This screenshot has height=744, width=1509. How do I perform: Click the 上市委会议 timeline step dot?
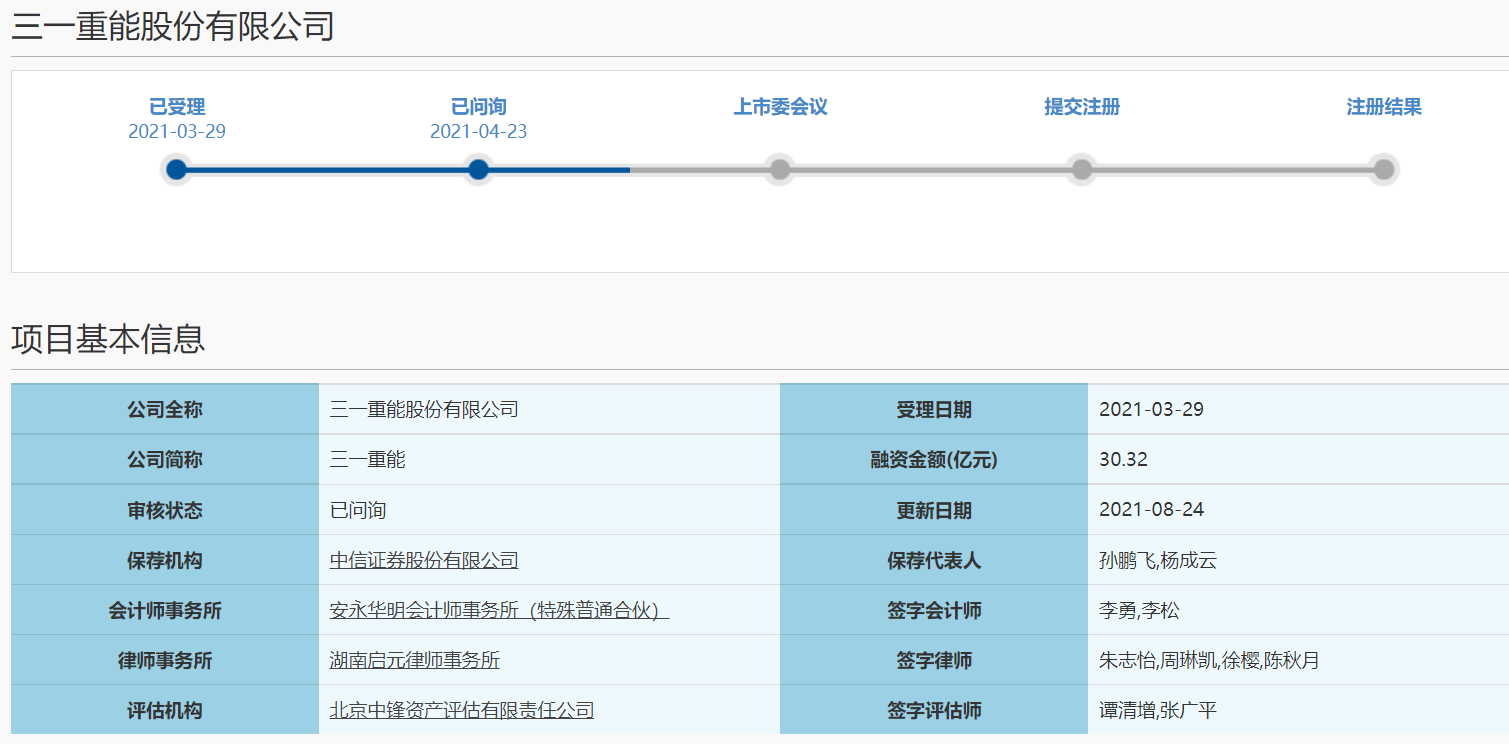click(x=780, y=169)
